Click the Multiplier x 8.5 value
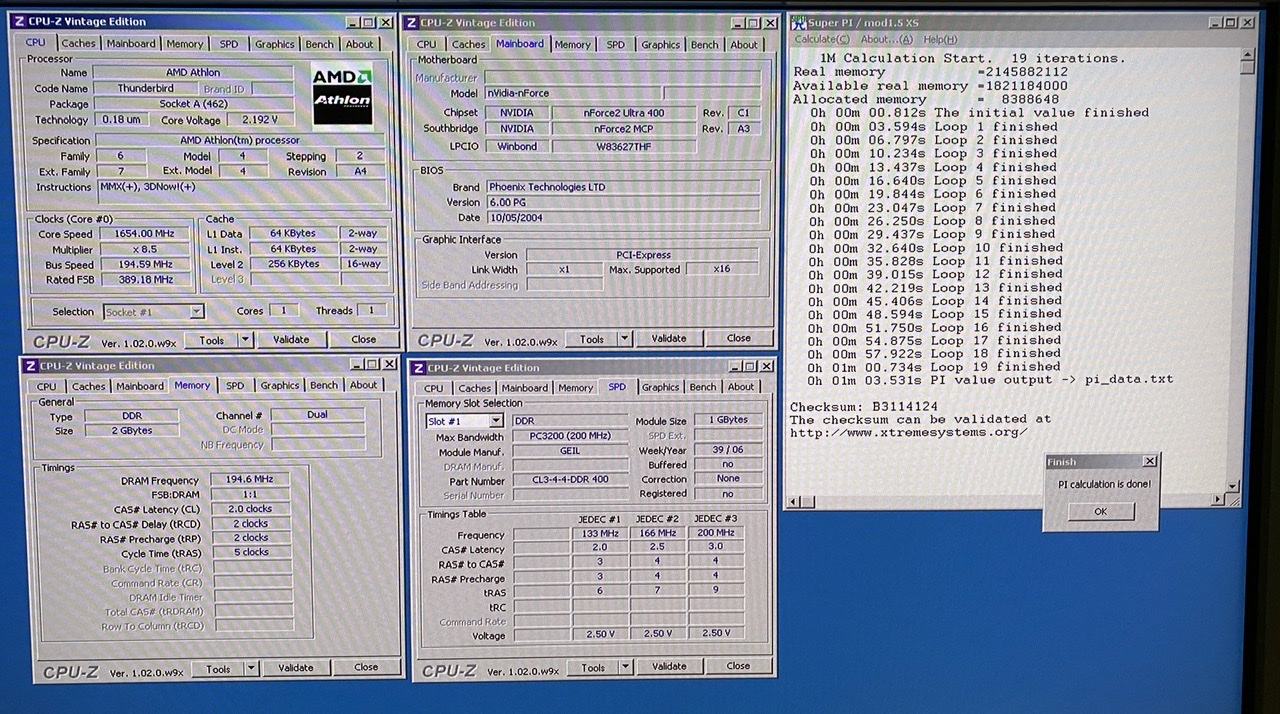This screenshot has height=714, width=1280. point(143,250)
